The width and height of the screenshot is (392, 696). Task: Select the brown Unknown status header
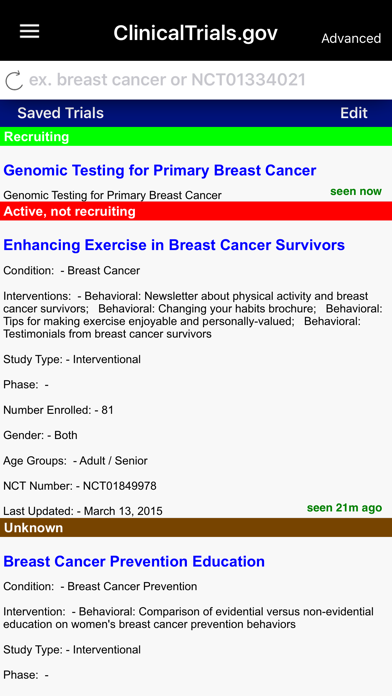point(196,528)
